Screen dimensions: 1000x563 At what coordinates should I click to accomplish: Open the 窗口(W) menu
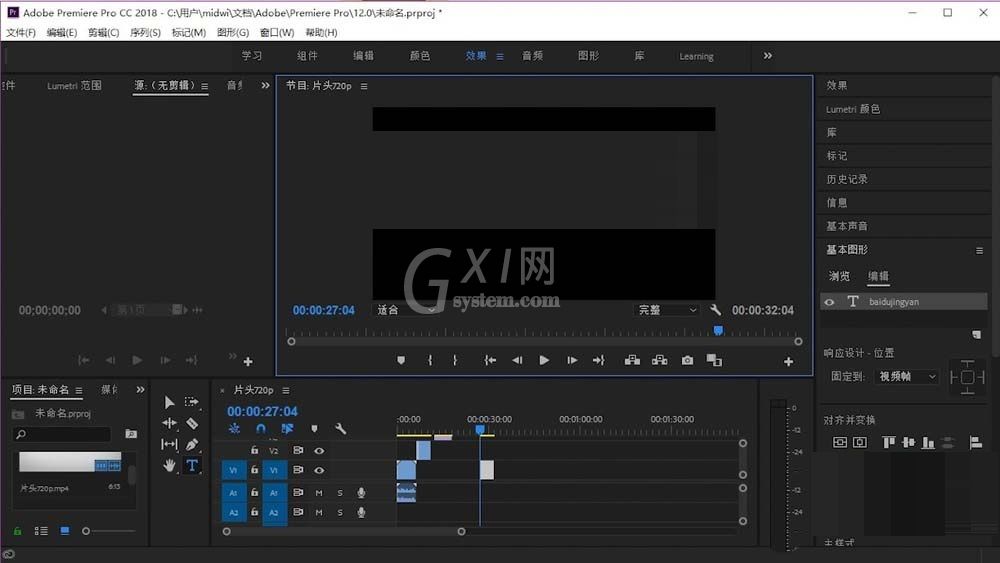pyautogui.click(x=277, y=33)
